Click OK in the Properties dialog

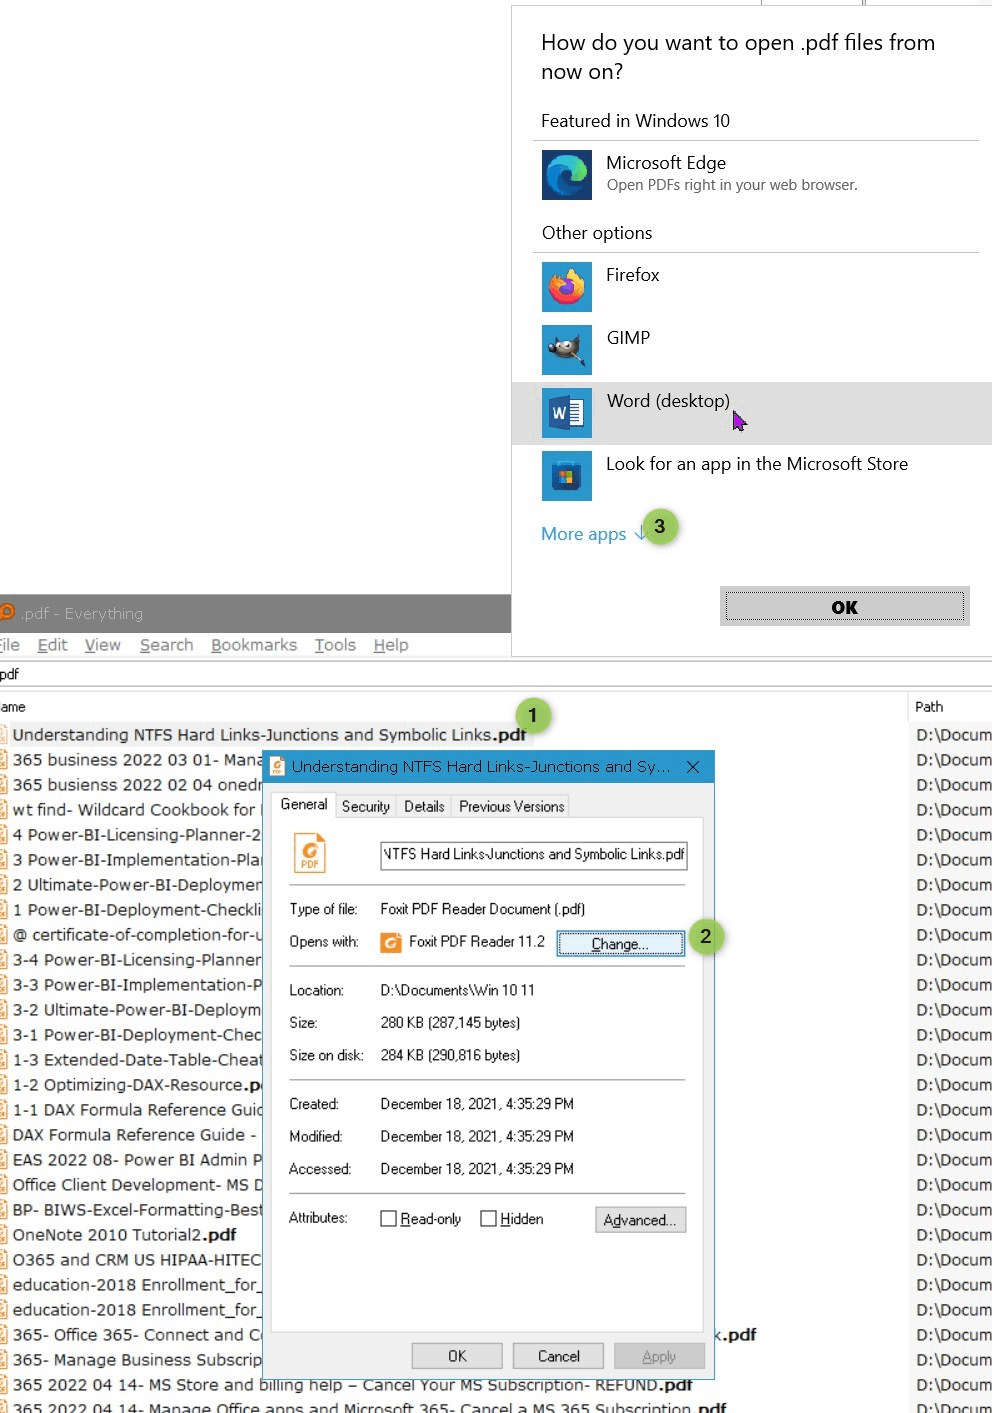pos(457,1356)
